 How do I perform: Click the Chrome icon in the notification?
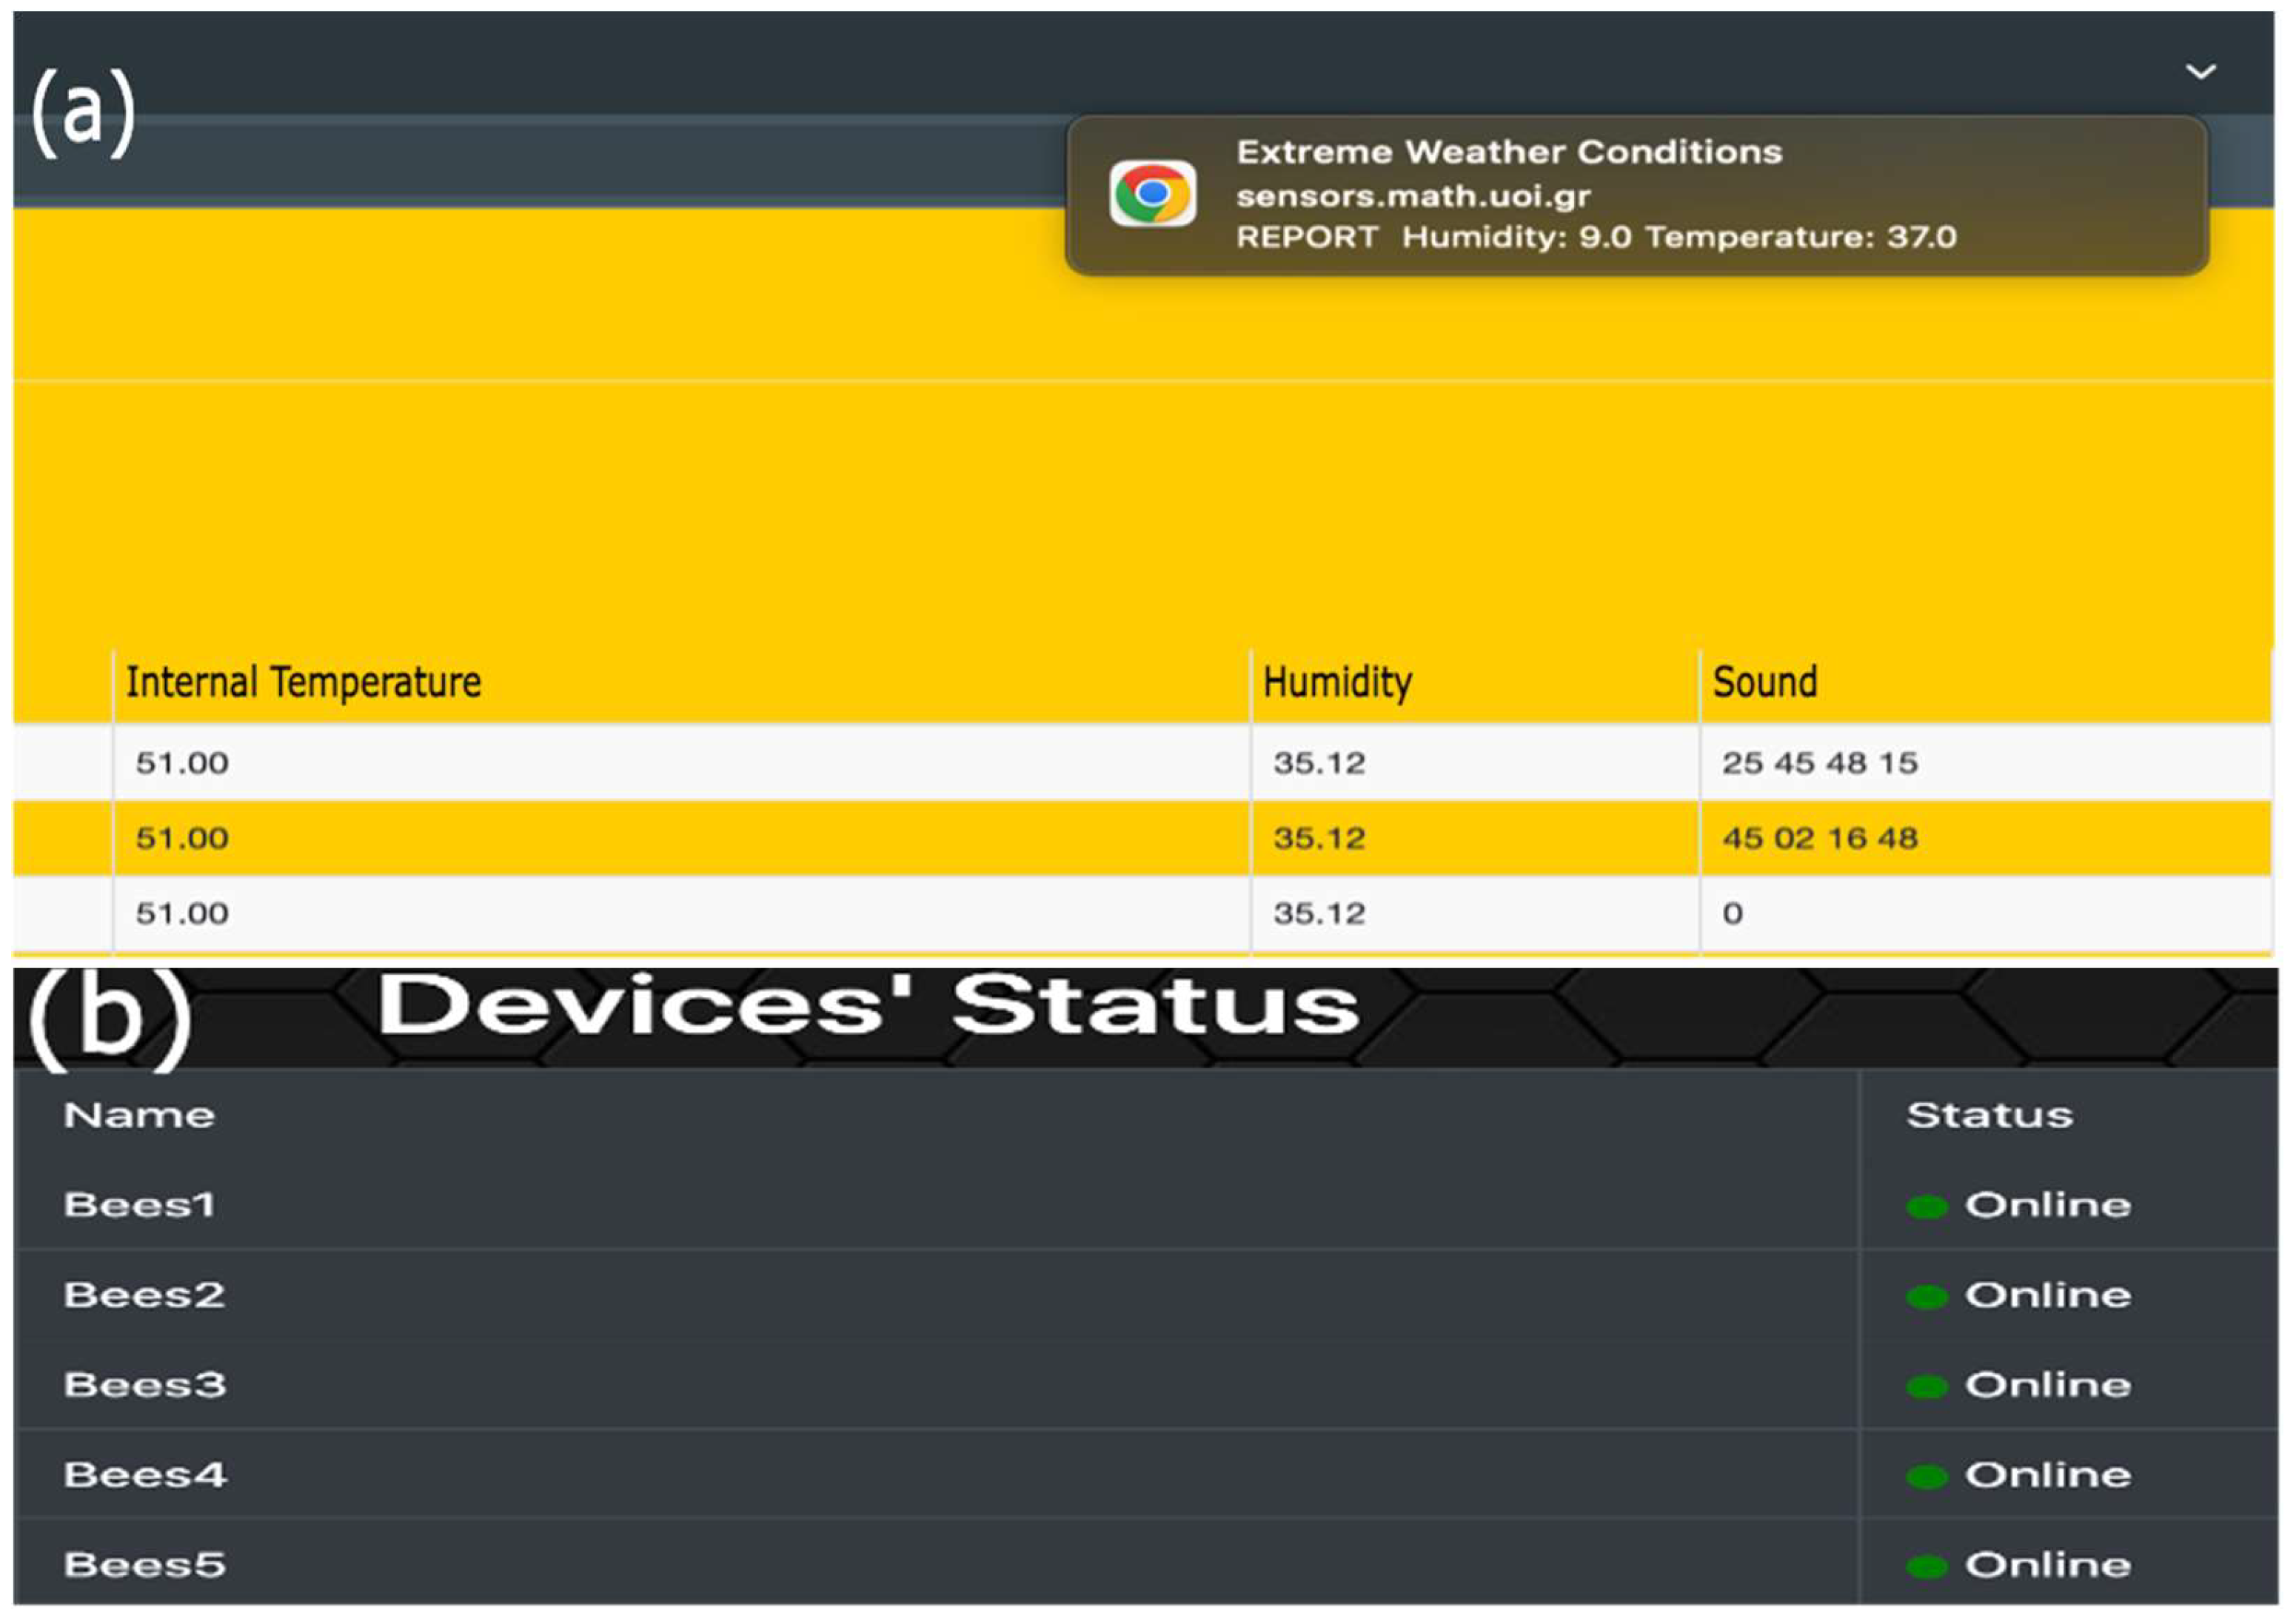point(1152,193)
